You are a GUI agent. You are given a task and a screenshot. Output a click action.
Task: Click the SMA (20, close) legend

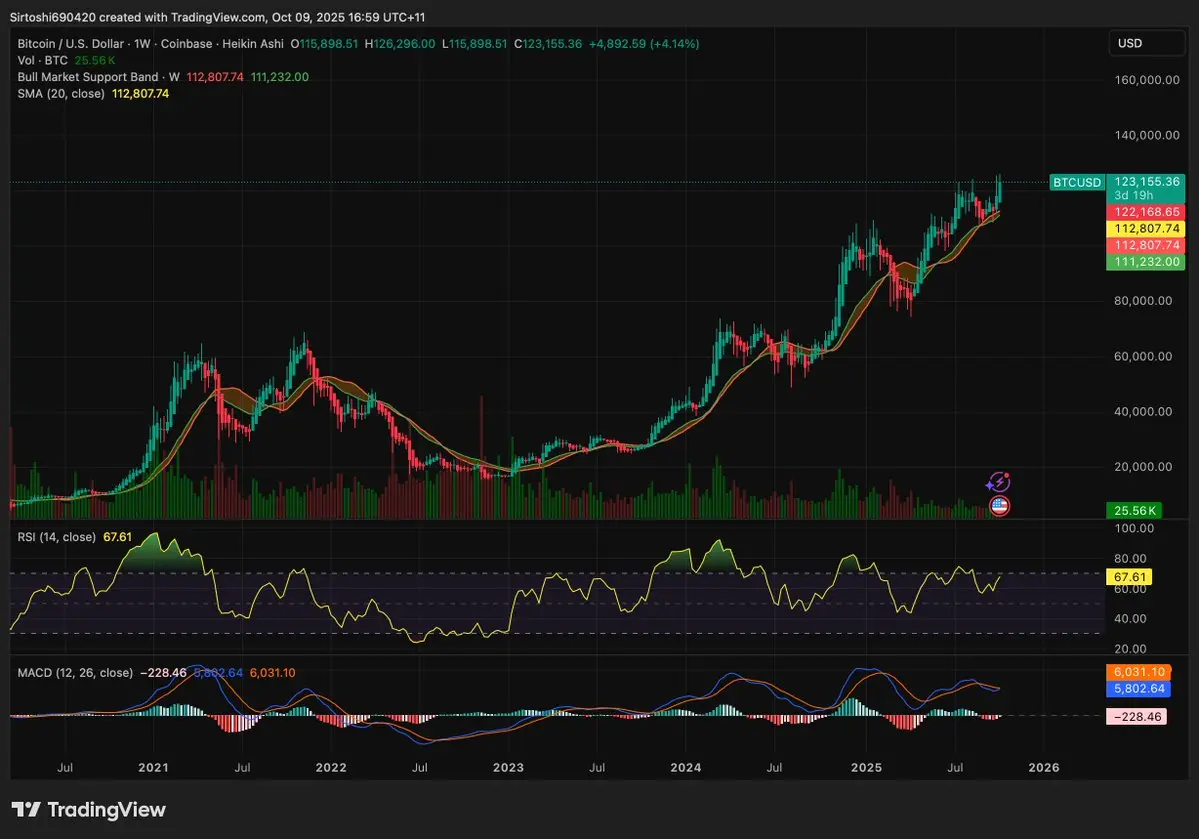pos(61,93)
